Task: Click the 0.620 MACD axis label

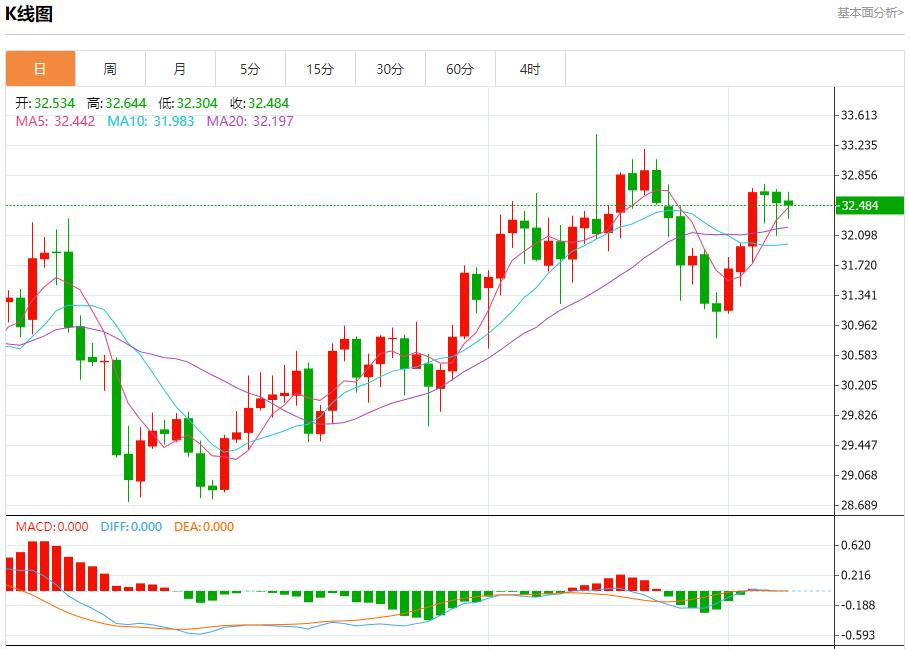Action: point(859,545)
